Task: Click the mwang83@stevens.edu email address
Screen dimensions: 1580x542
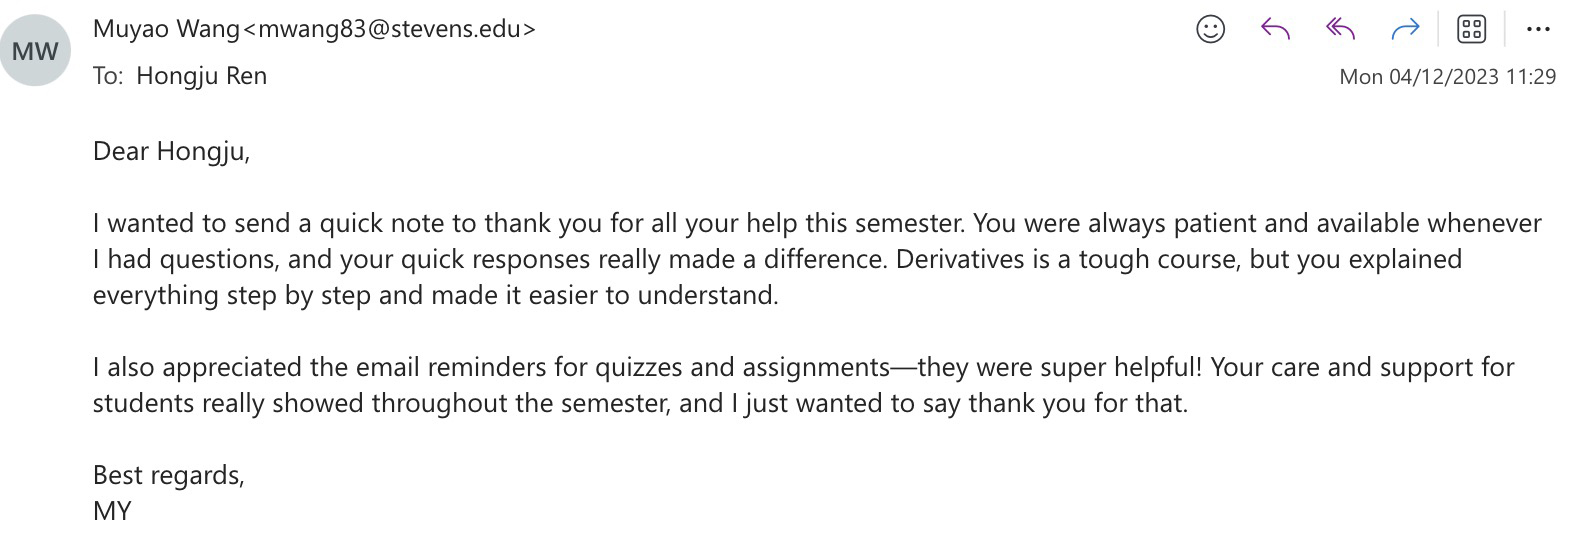Action: tap(390, 29)
